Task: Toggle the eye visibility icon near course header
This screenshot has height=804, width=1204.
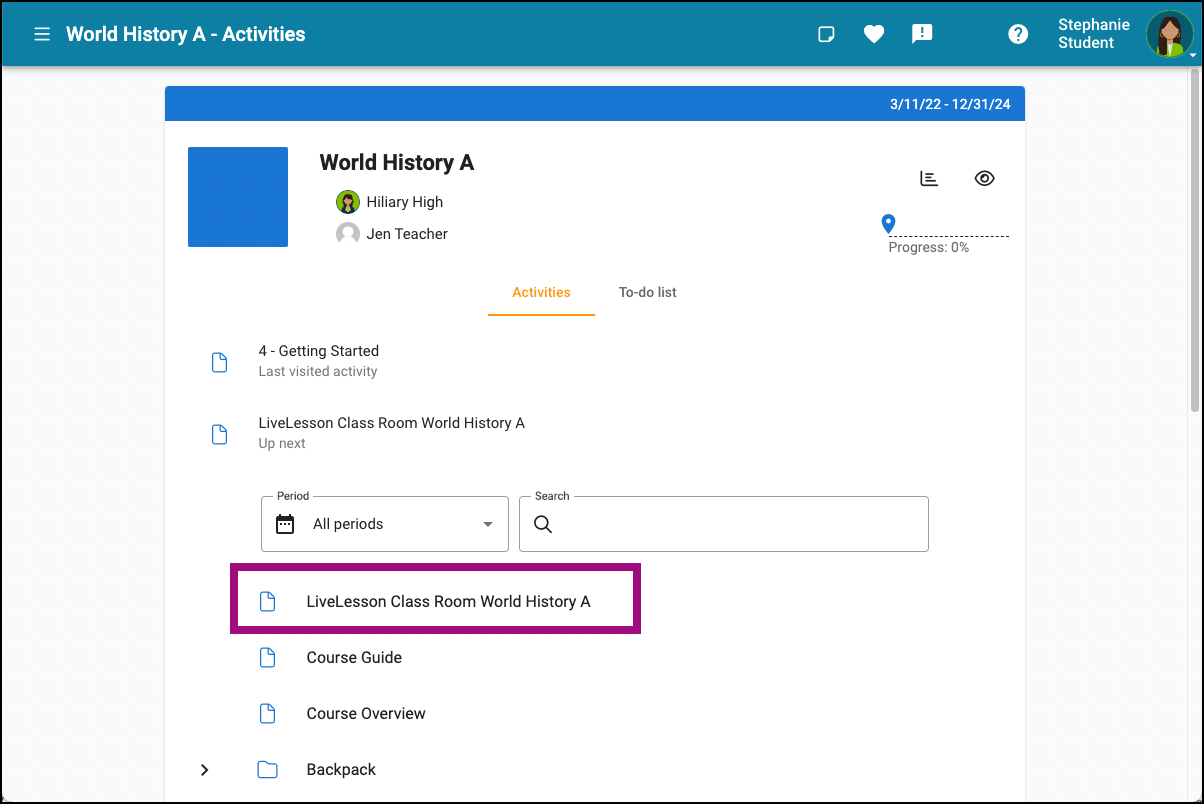Action: 984,178
